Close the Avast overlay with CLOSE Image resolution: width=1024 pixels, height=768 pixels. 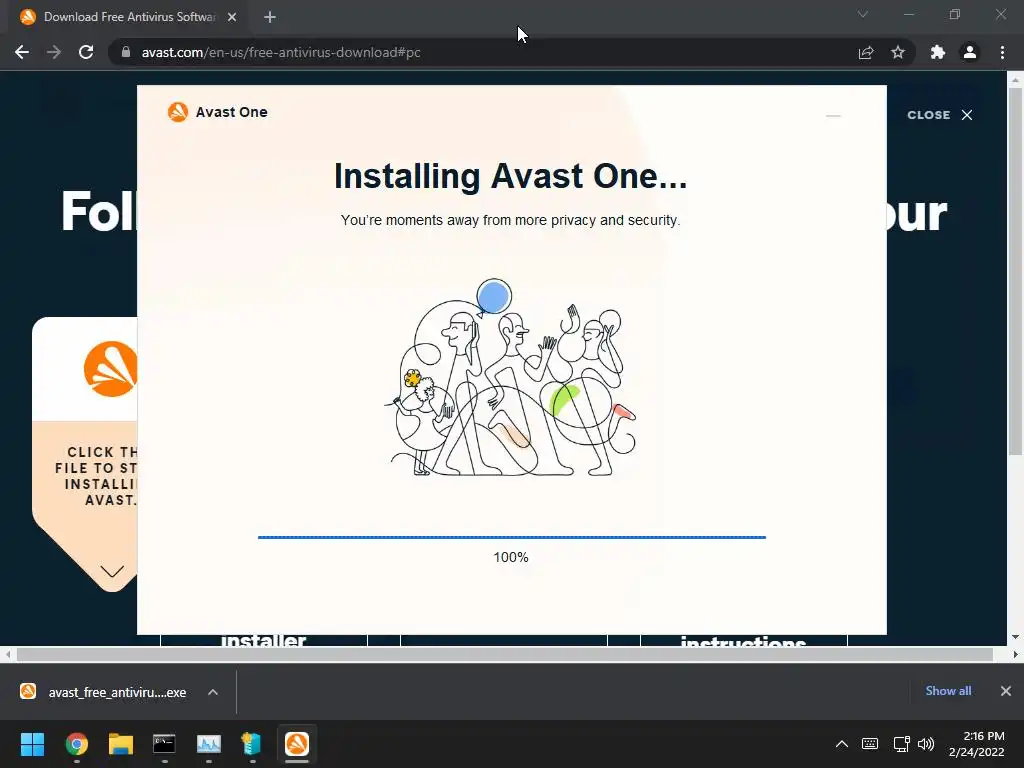(940, 115)
